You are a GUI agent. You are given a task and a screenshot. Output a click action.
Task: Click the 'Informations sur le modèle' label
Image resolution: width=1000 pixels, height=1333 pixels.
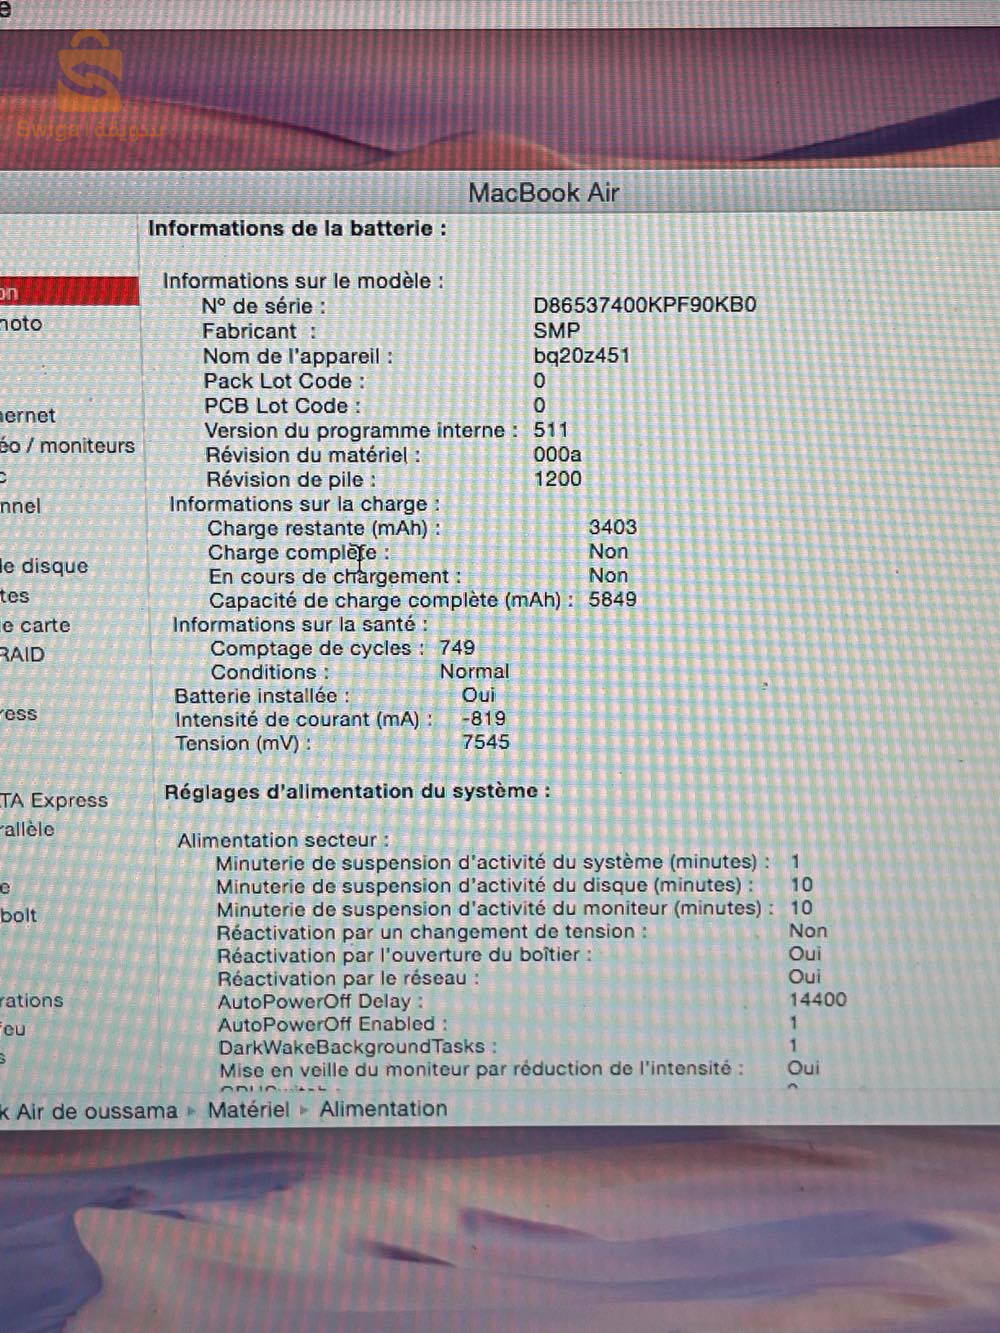(x=303, y=281)
